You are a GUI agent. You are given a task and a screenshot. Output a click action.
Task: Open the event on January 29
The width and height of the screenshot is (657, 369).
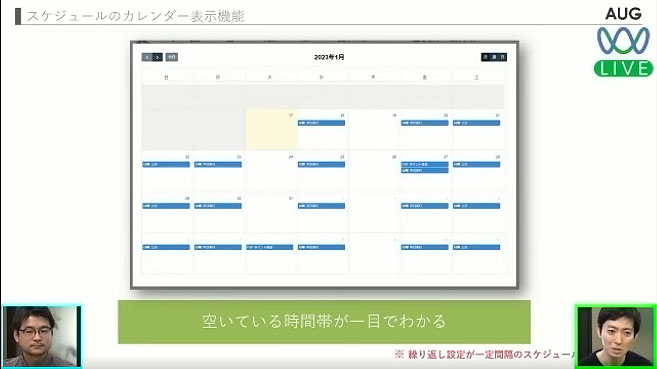click(166, 206)
